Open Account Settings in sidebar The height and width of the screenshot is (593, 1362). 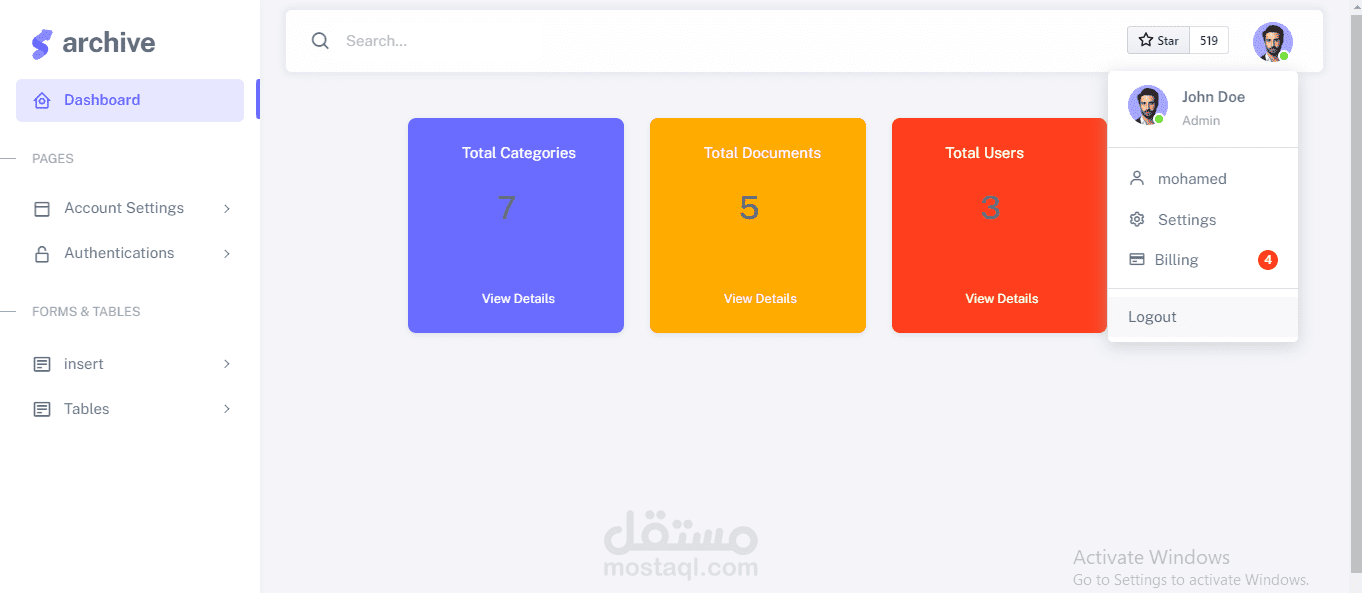tap(130, 209)
